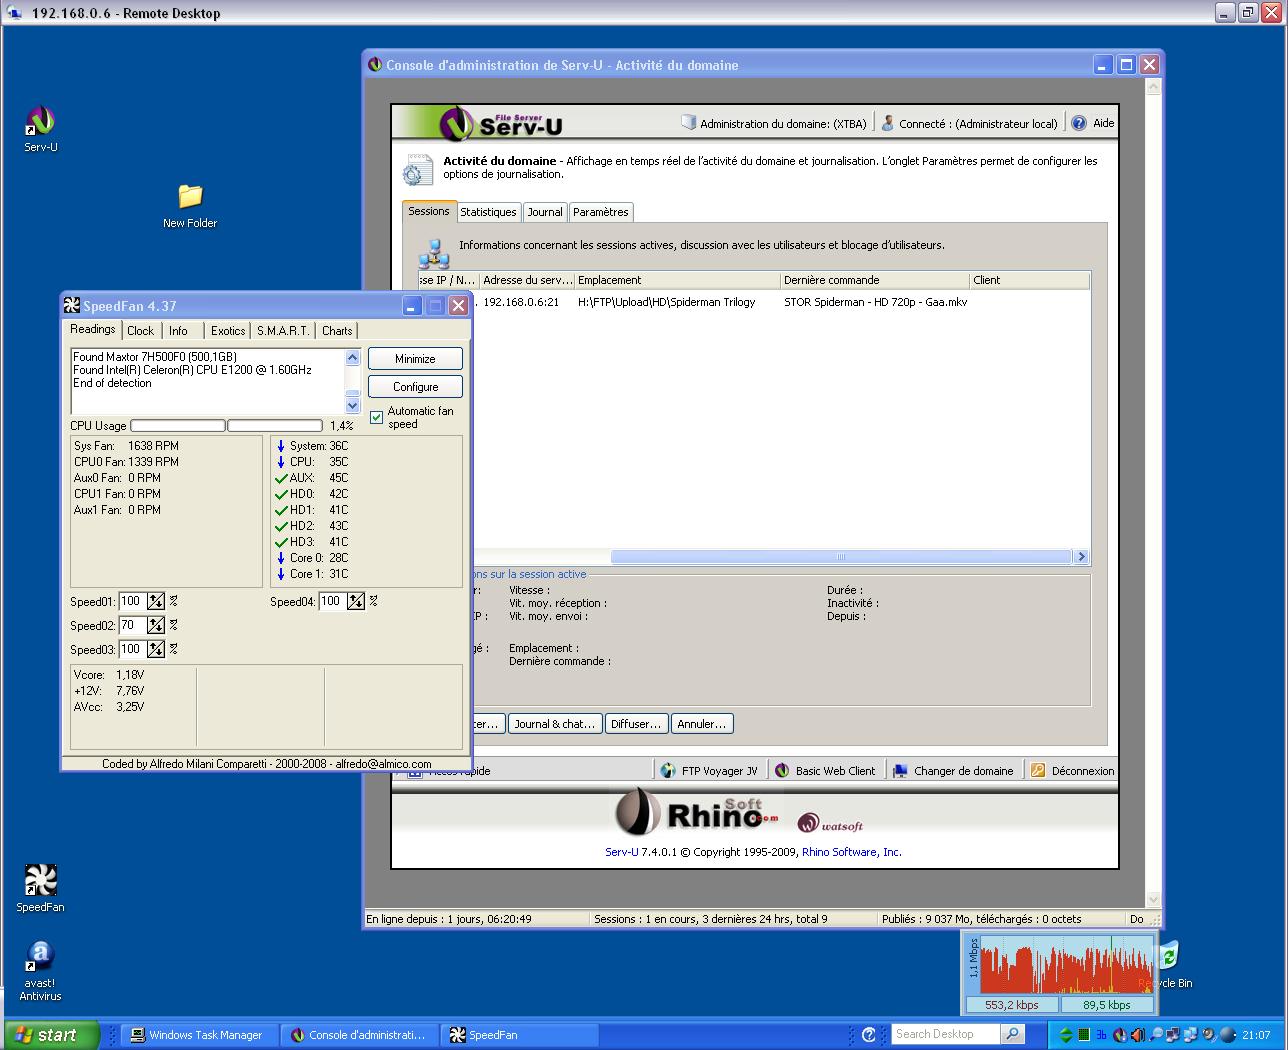This screenshot has height=1050, width=1288.
Task: Click the help question mark on taskbar
Action: tap(869, 1035)
